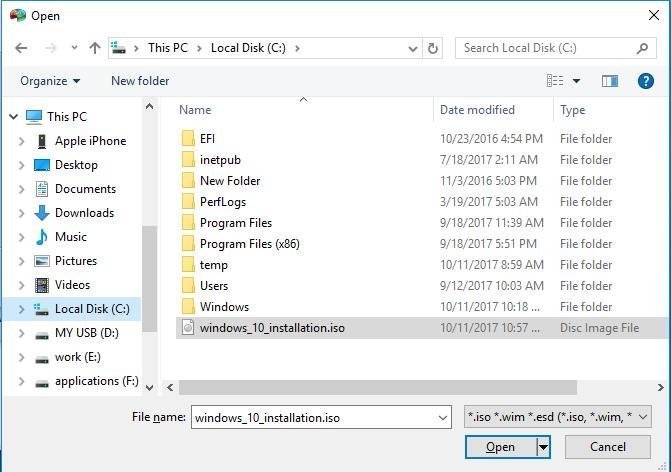This screenshot has height=472, width=671.
Task: Open the file type filter dropdown
Action: coord(558,417)
